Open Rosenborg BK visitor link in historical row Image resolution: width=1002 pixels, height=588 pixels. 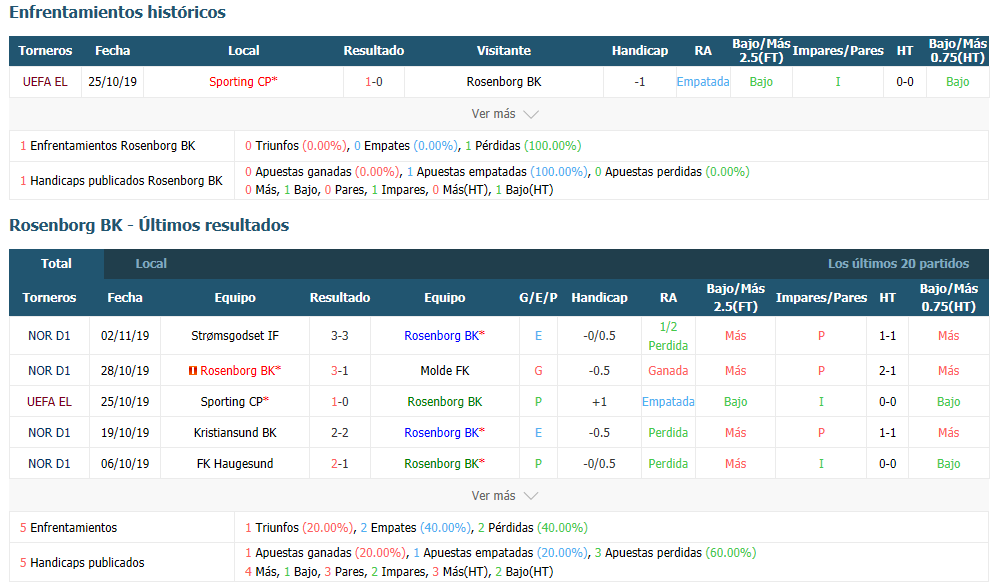[504, 82]
